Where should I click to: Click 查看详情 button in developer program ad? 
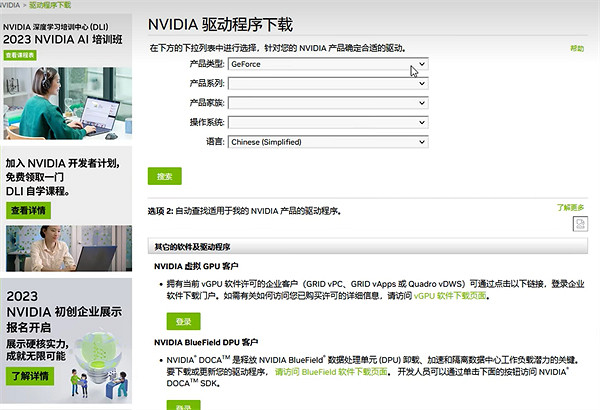[28, 211]
